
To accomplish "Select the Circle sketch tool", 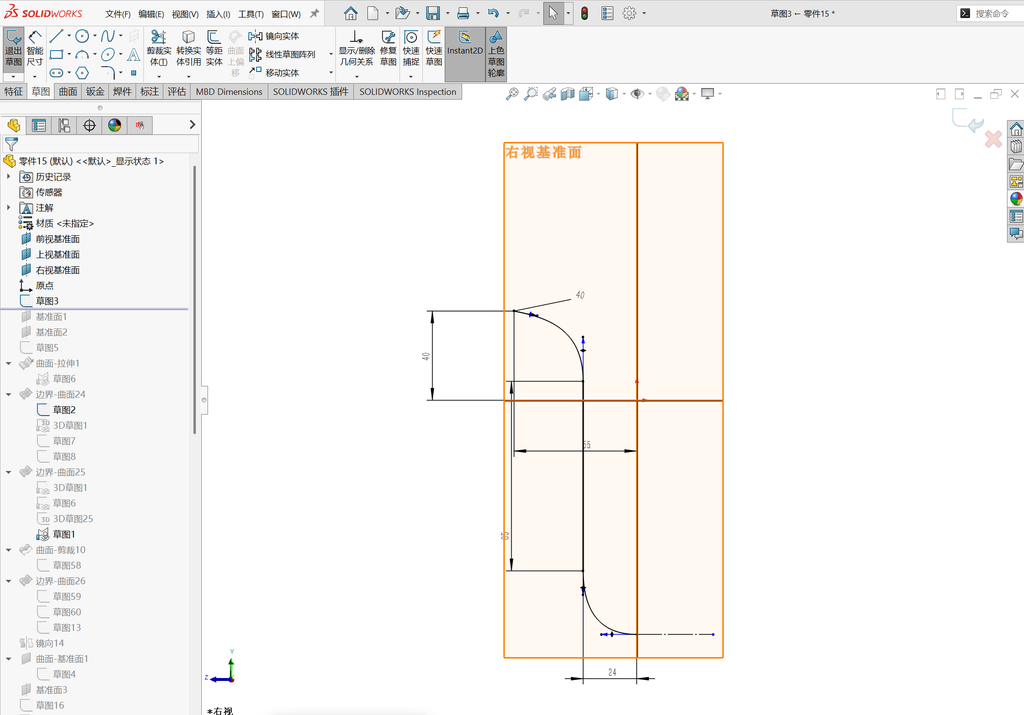I will tap(82, 36).
